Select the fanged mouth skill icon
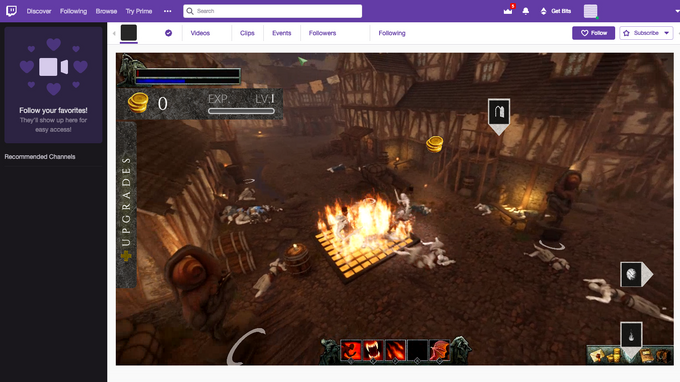The image size is (680, 382). point(373,350)
